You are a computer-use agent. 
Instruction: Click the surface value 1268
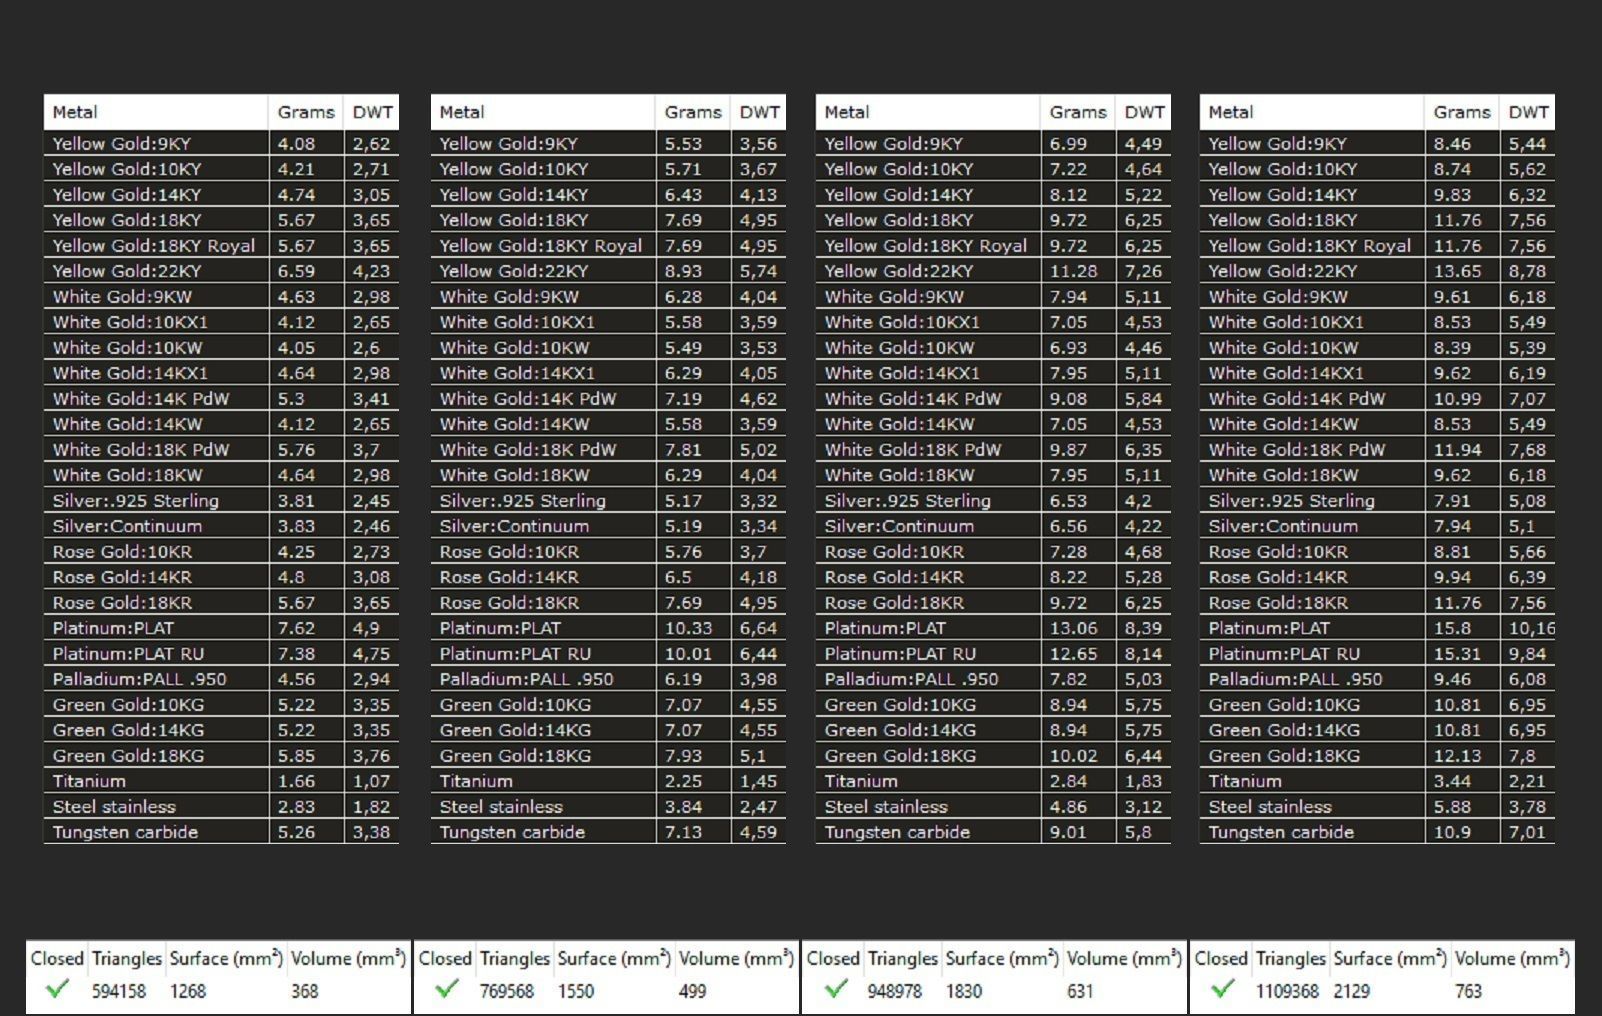[x=188, y=991]
